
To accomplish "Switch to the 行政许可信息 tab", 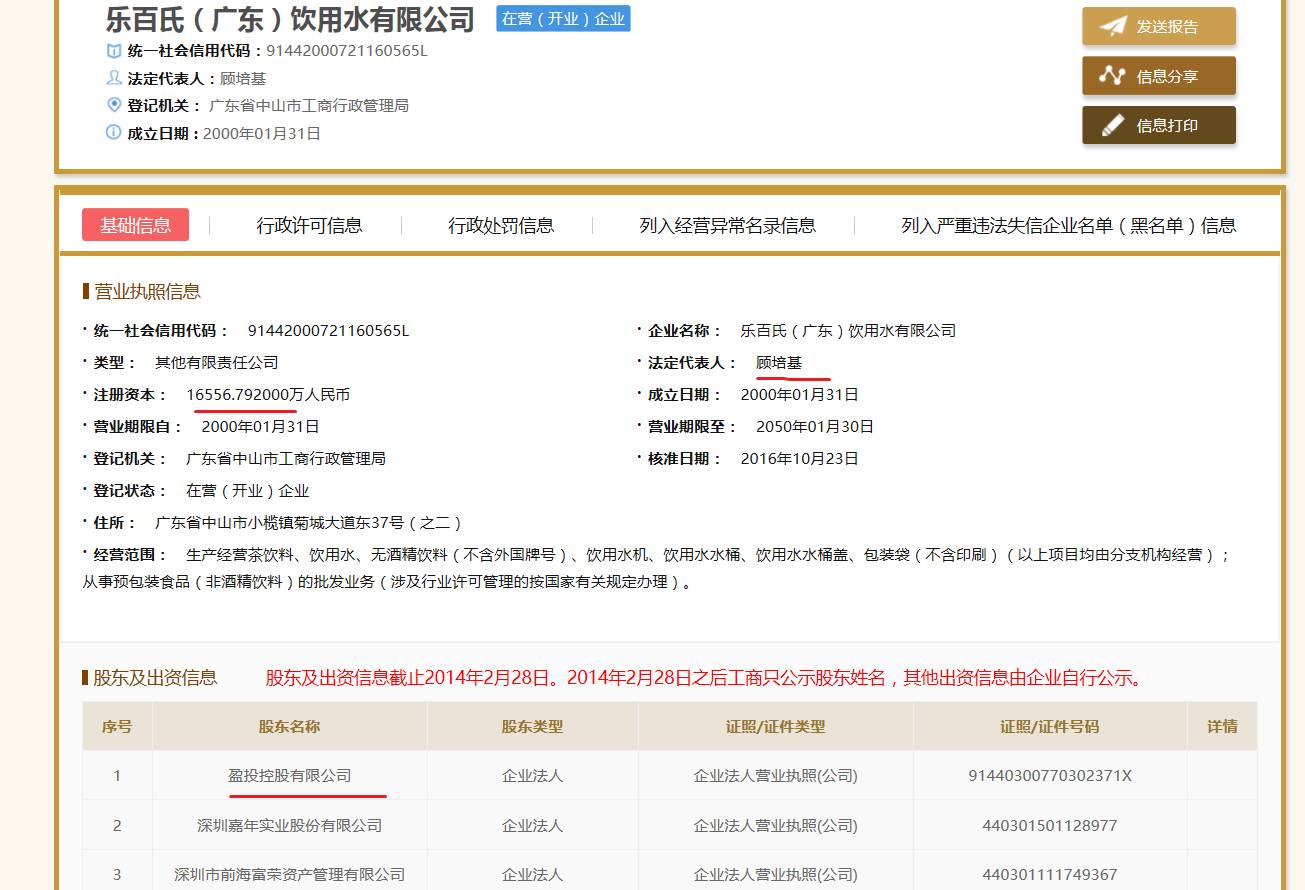I will point(309,226).
